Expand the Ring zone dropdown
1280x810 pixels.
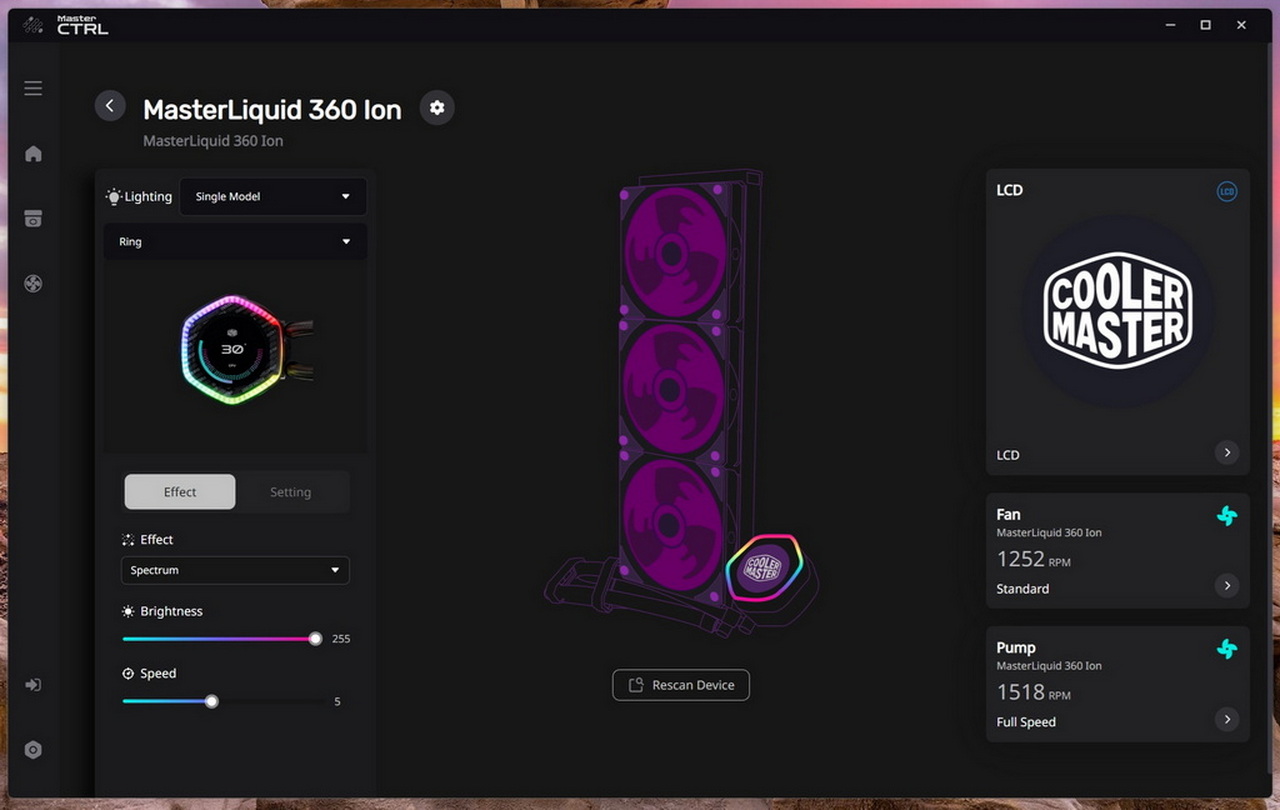235,242
